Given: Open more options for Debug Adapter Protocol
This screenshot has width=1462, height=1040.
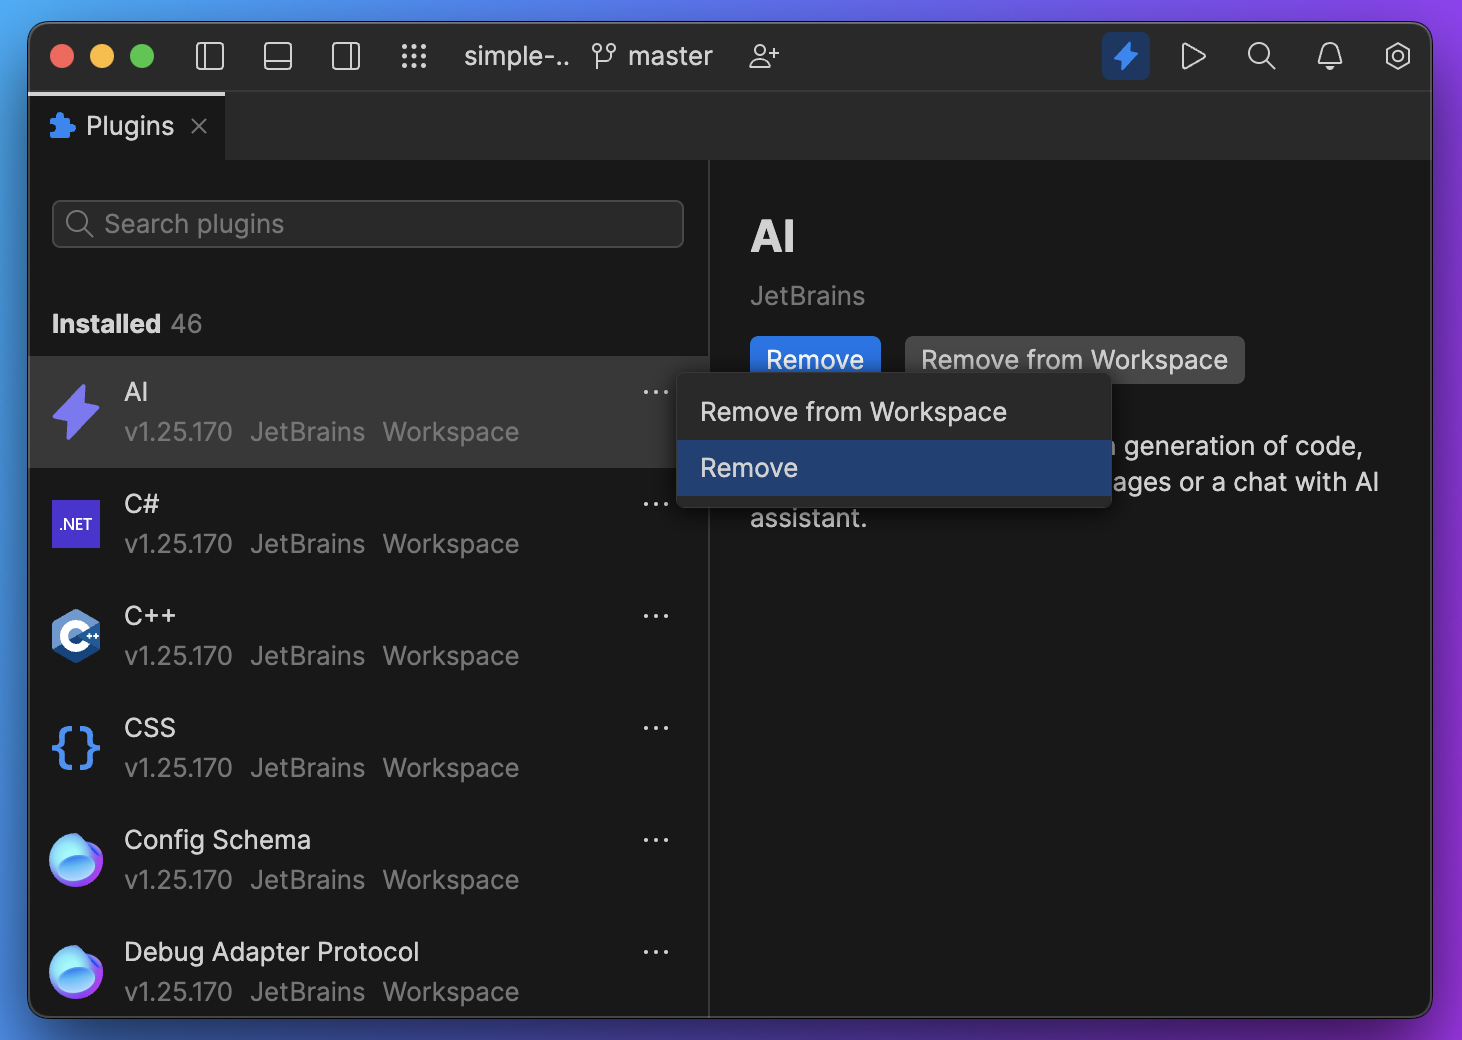Looking at the screenshot, I should coord(656,952).
